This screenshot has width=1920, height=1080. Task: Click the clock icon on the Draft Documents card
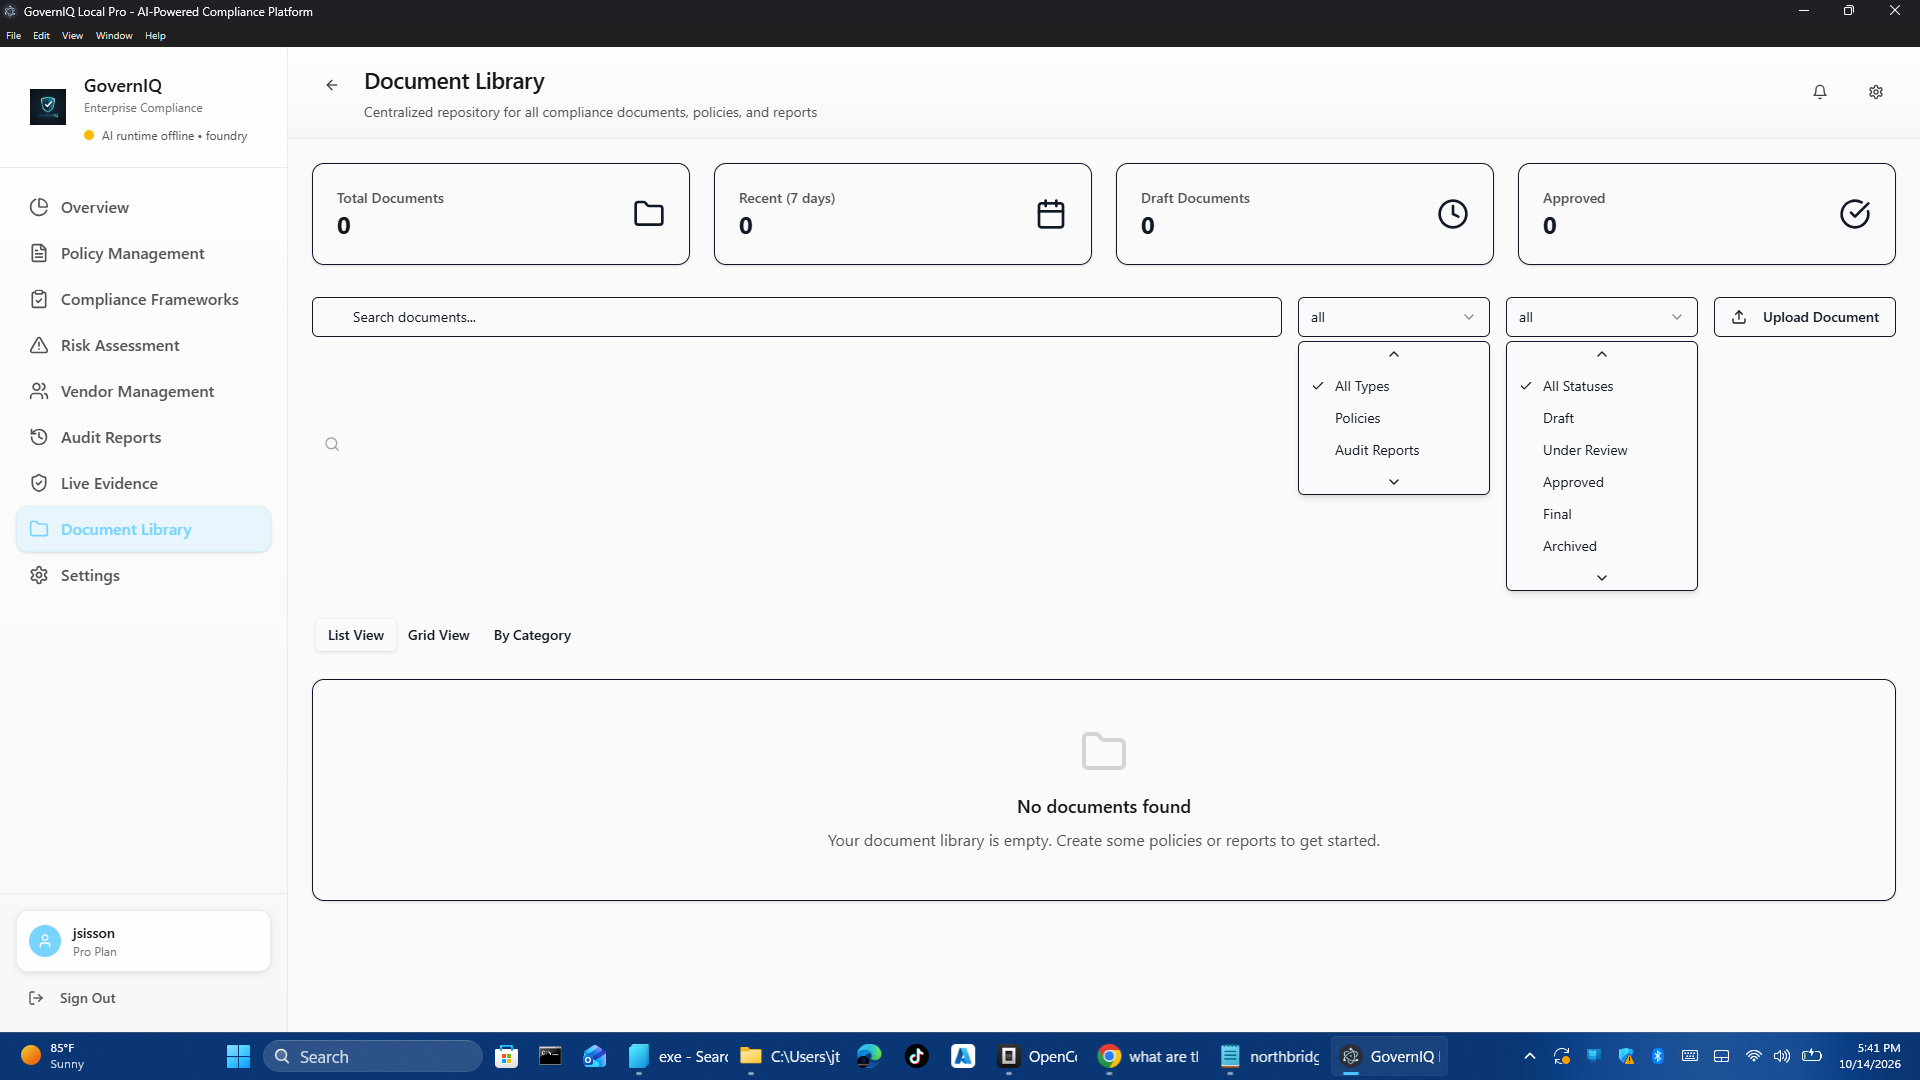click(x=1453, y=214)
